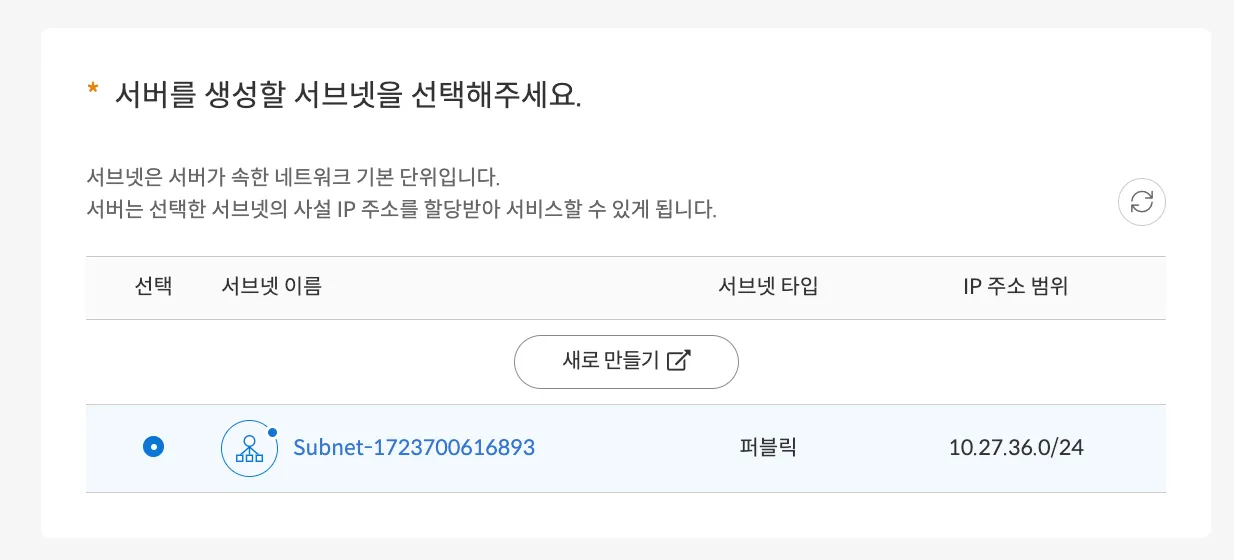This screenshot has width=1234, height=560.
Task: Click the description line about 사설 IP 주소
Action: (402, 211)
